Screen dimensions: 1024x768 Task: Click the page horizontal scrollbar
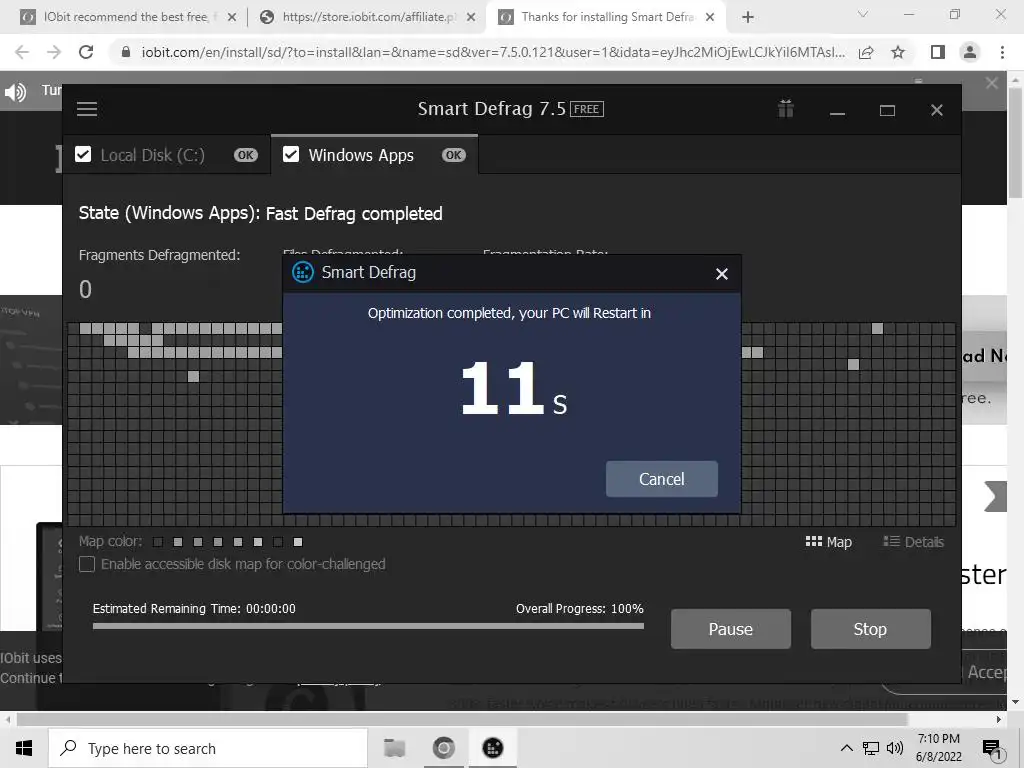(462, 719)
